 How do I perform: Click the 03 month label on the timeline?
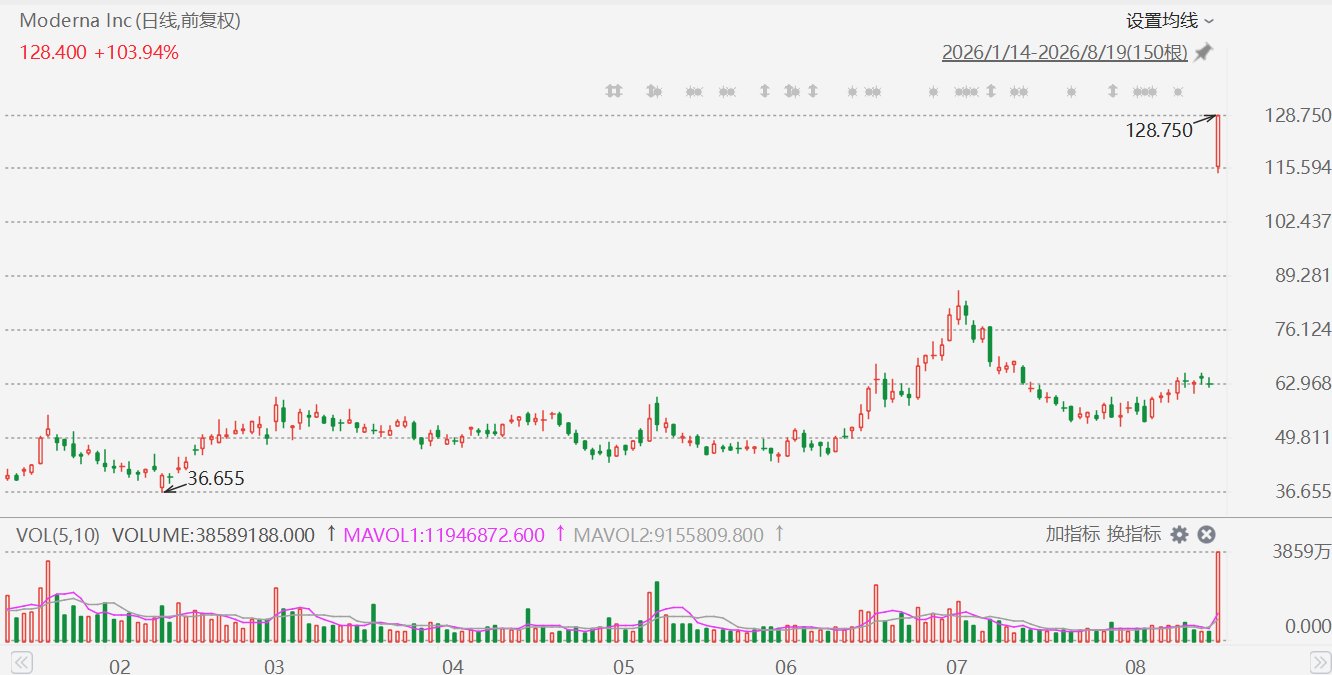tap(274, 666)
